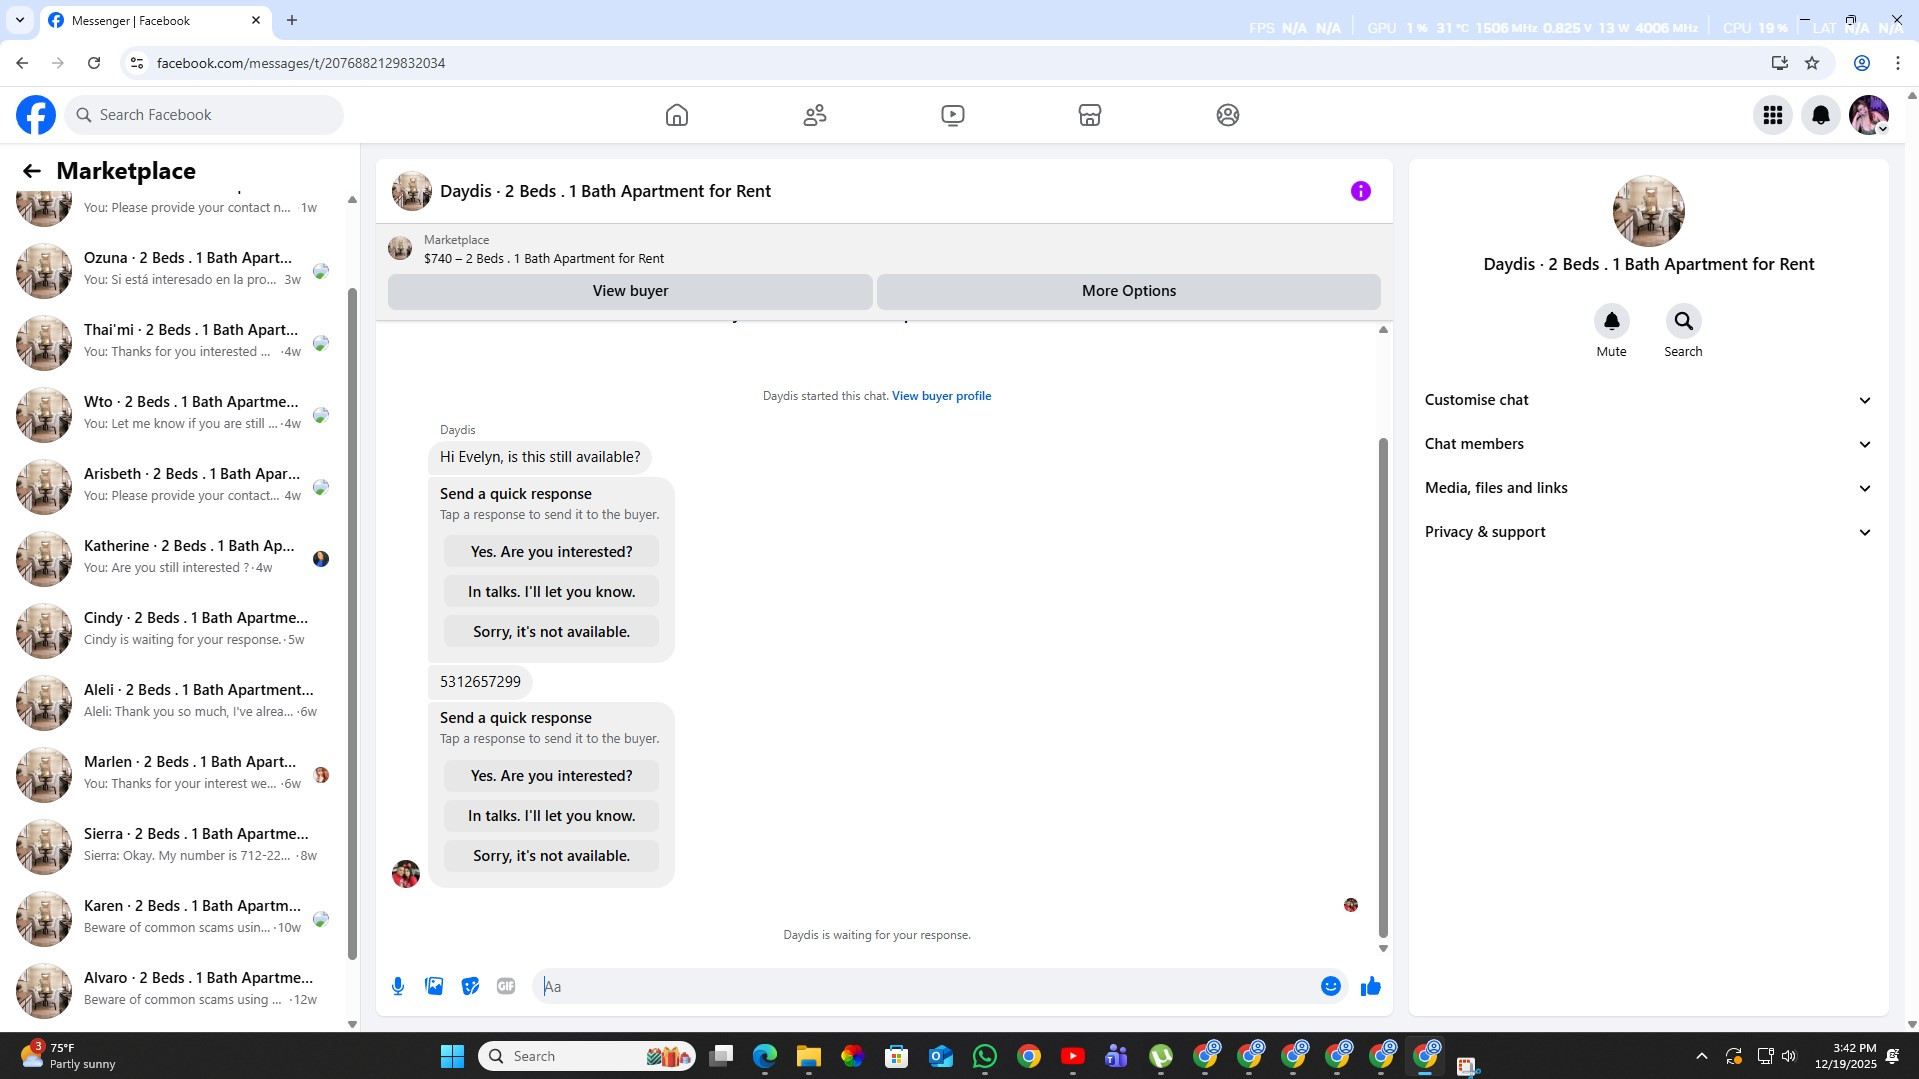
Task: Go back using Marketplace back arrow
Action: point(32,171)
